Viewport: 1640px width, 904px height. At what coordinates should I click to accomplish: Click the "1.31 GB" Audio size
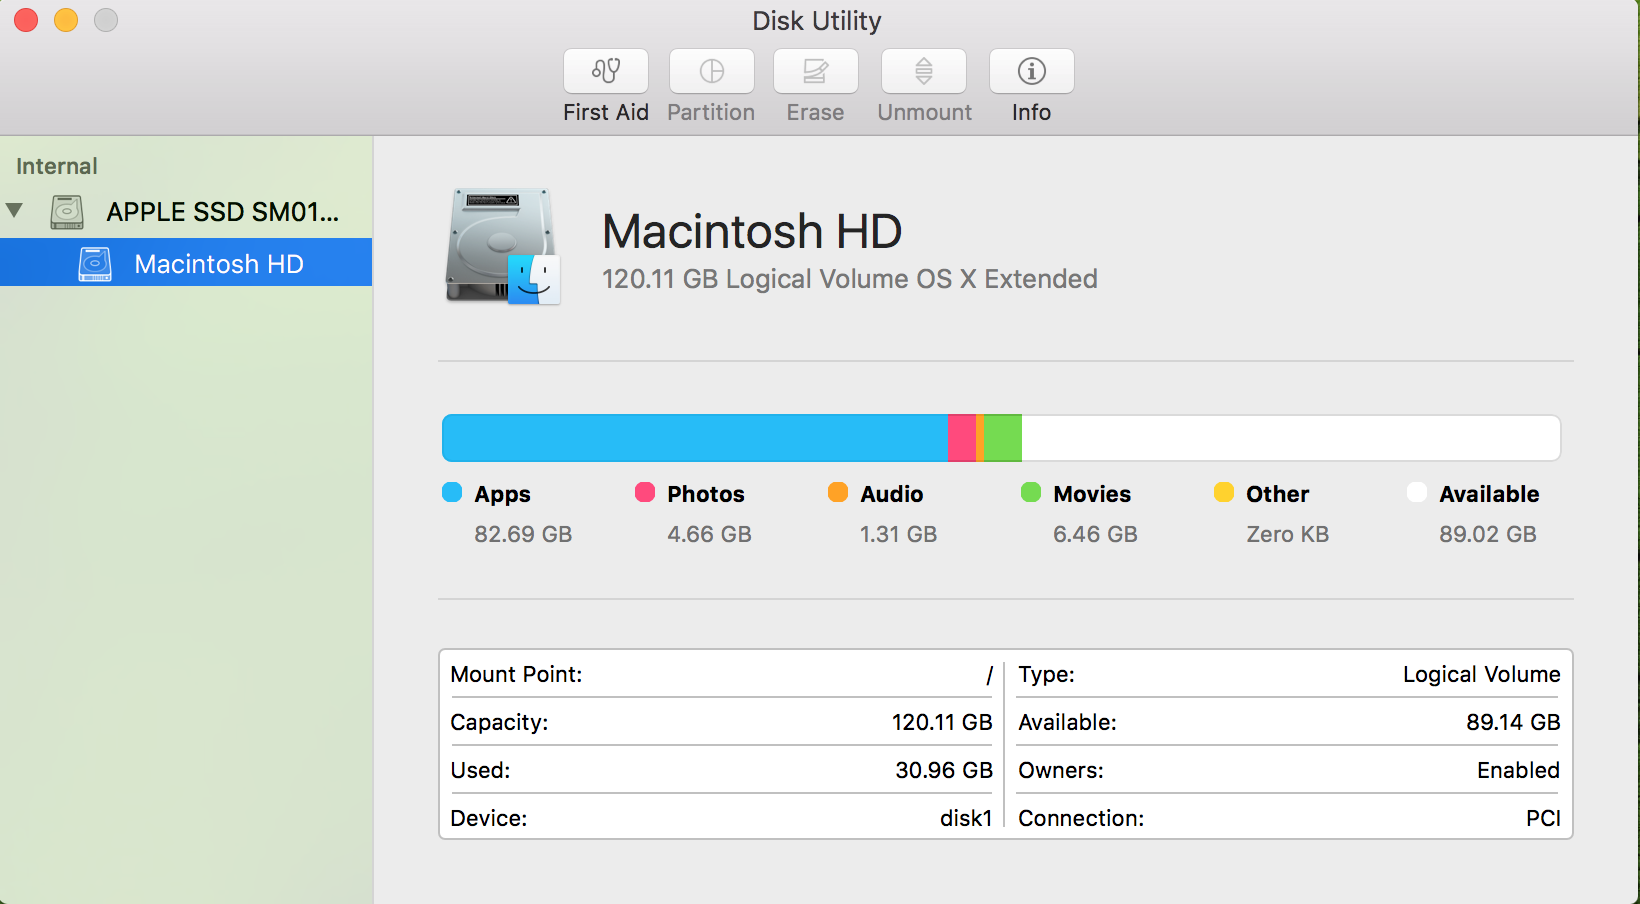click(x=899, y=534)
